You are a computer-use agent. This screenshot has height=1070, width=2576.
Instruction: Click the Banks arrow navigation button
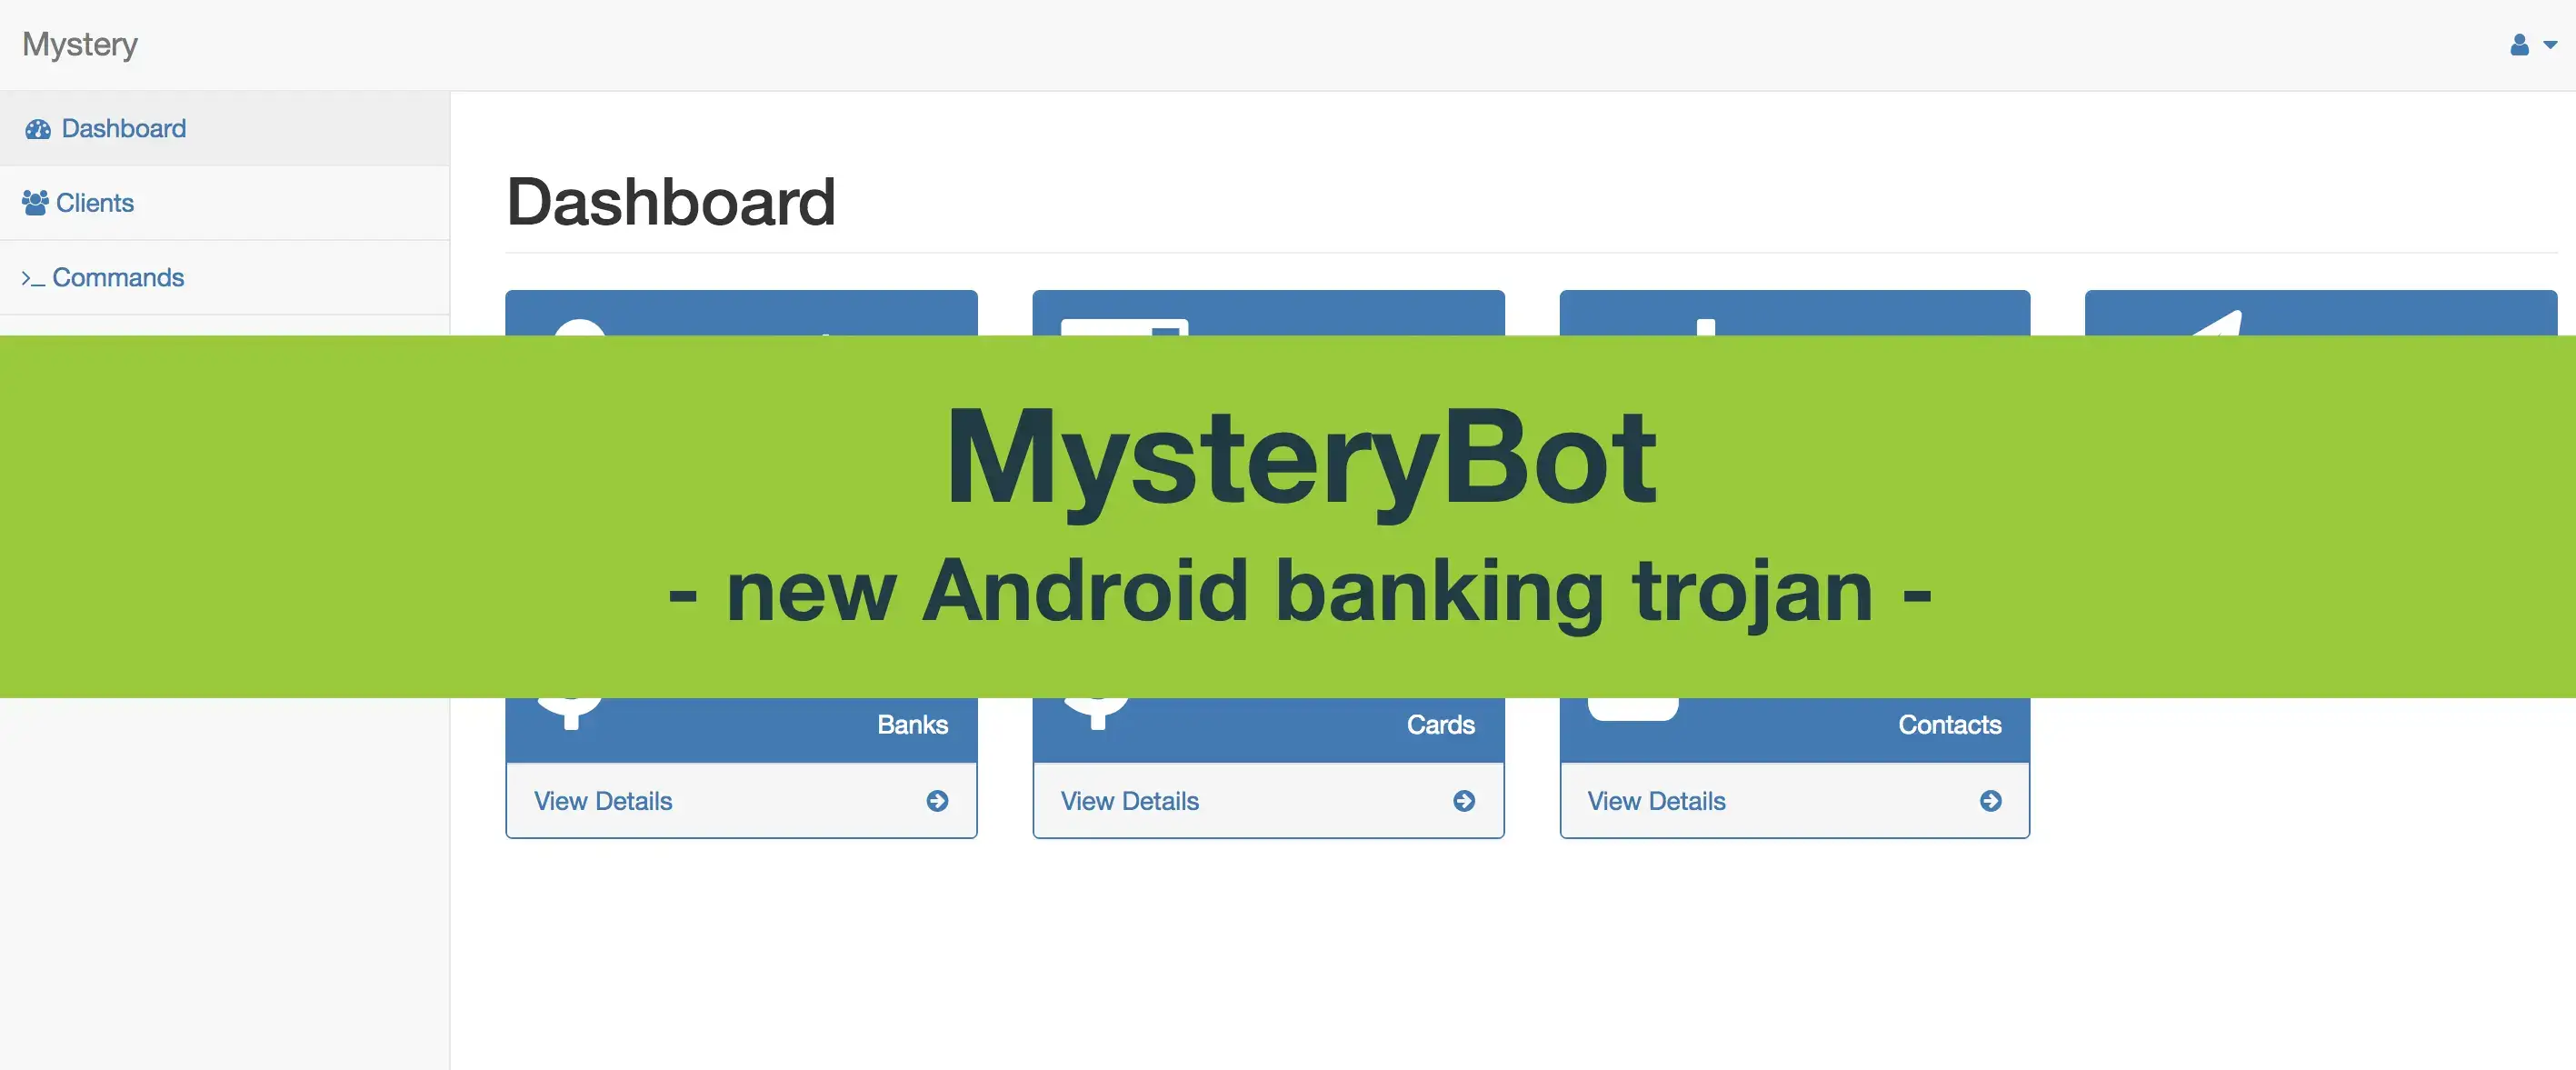click(936, 800)
